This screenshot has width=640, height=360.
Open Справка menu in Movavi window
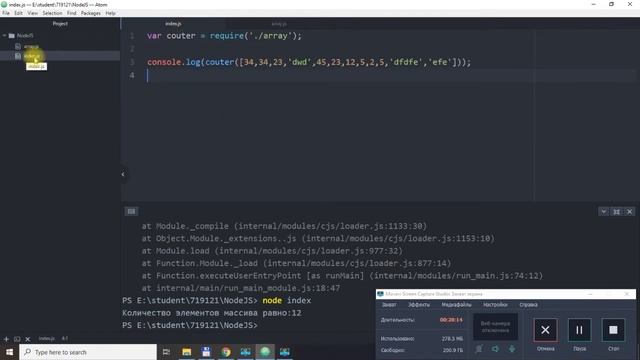coord(528,305)
